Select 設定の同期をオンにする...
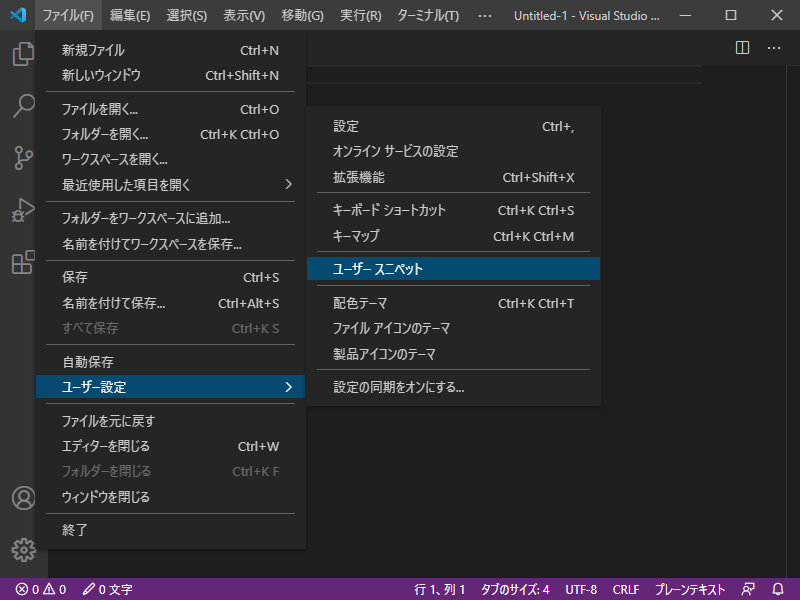 [453, 387]
